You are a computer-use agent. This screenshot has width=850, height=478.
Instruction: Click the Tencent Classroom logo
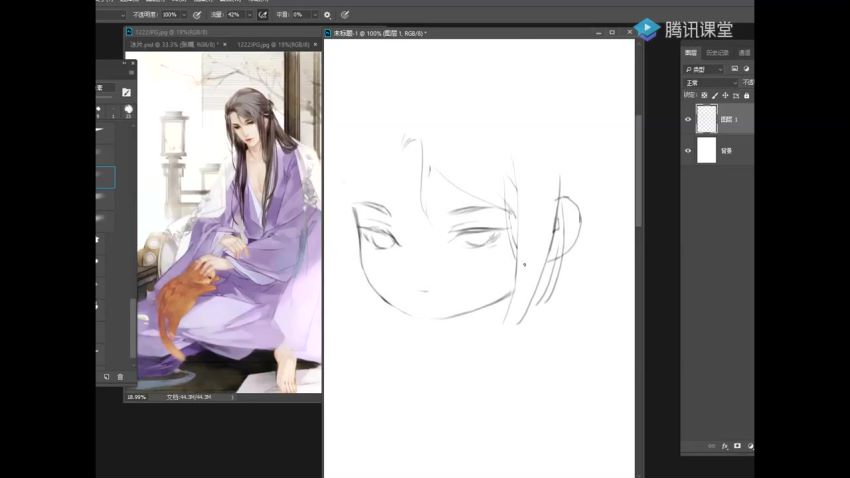click(684, 29)
